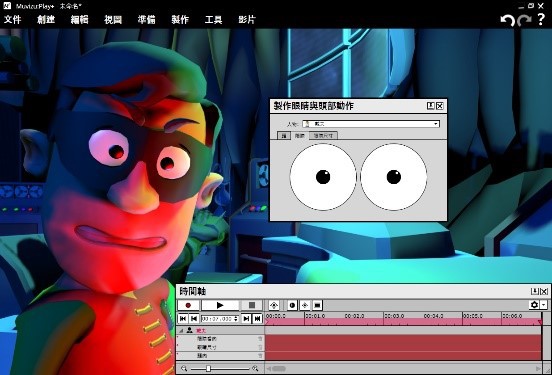
Task: Click the scrollbar left arrow in timeline
Action: click(x=268, y=369)
